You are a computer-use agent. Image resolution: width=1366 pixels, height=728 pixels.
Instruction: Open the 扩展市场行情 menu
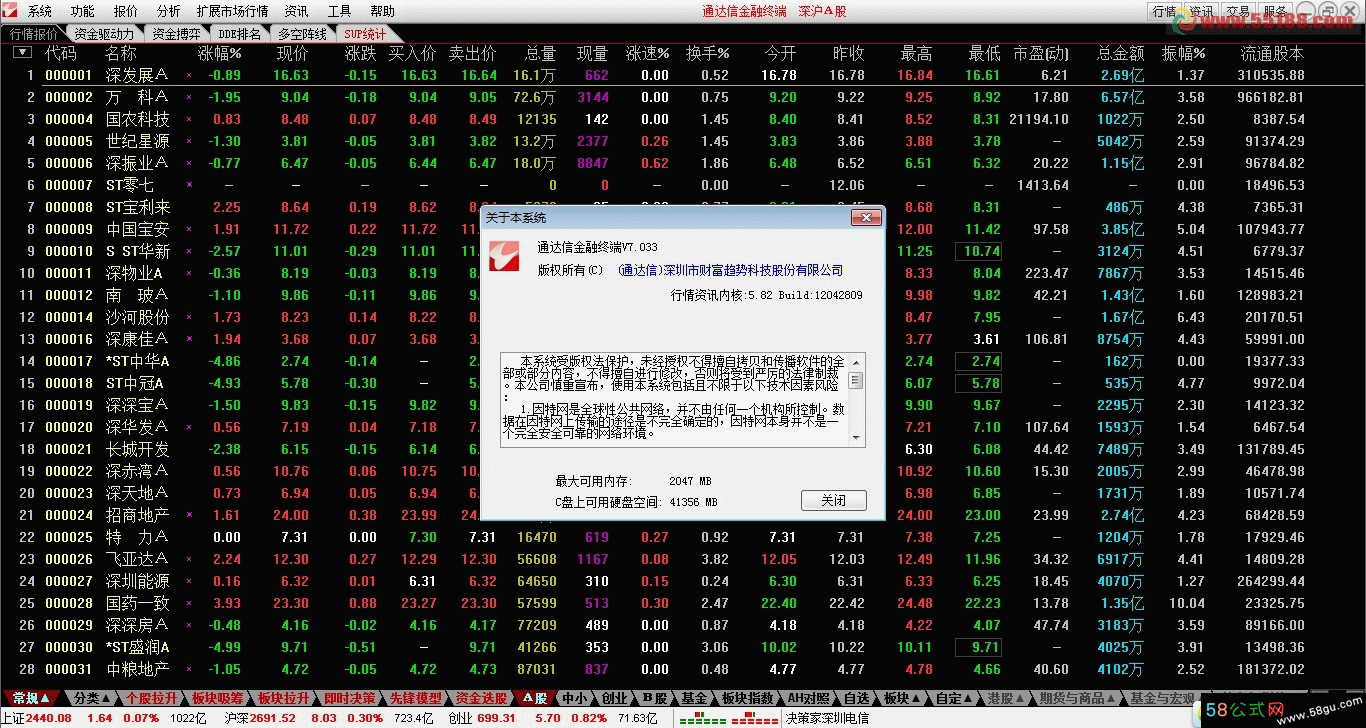232,11
